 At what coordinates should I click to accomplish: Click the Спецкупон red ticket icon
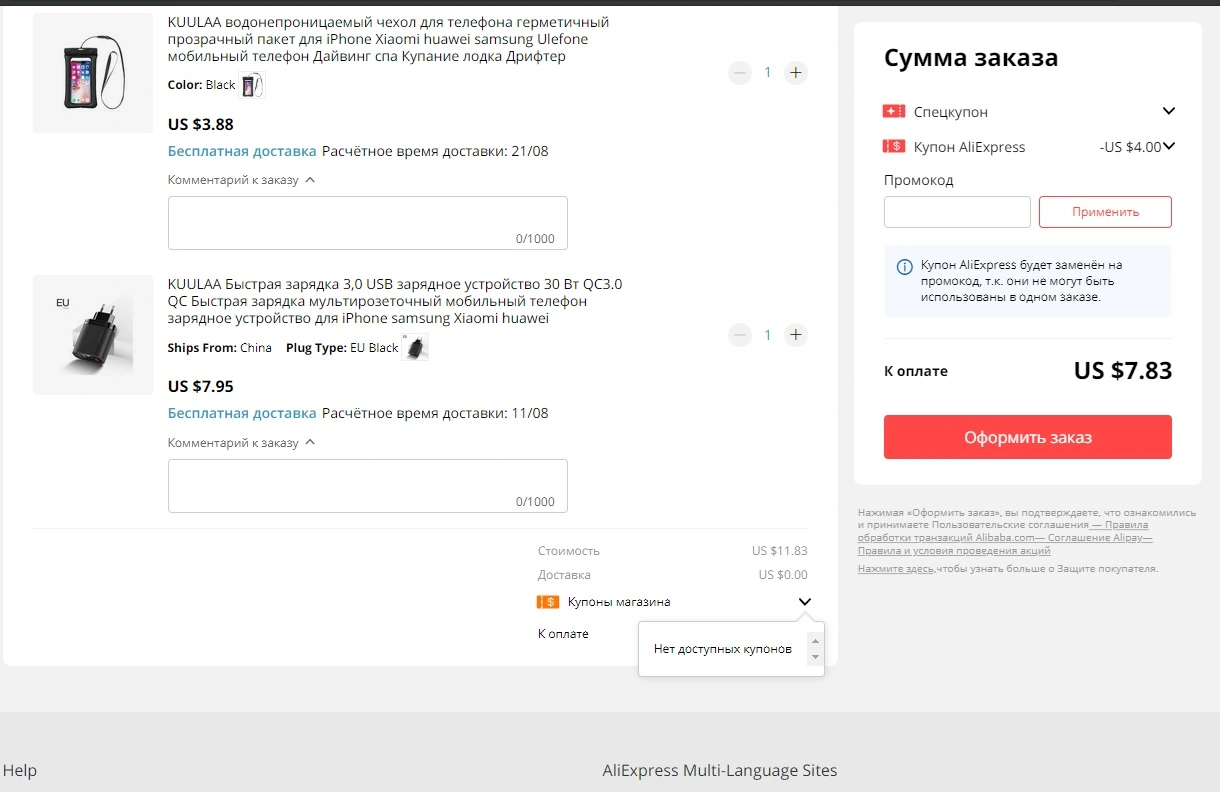(x=894, y=111)
